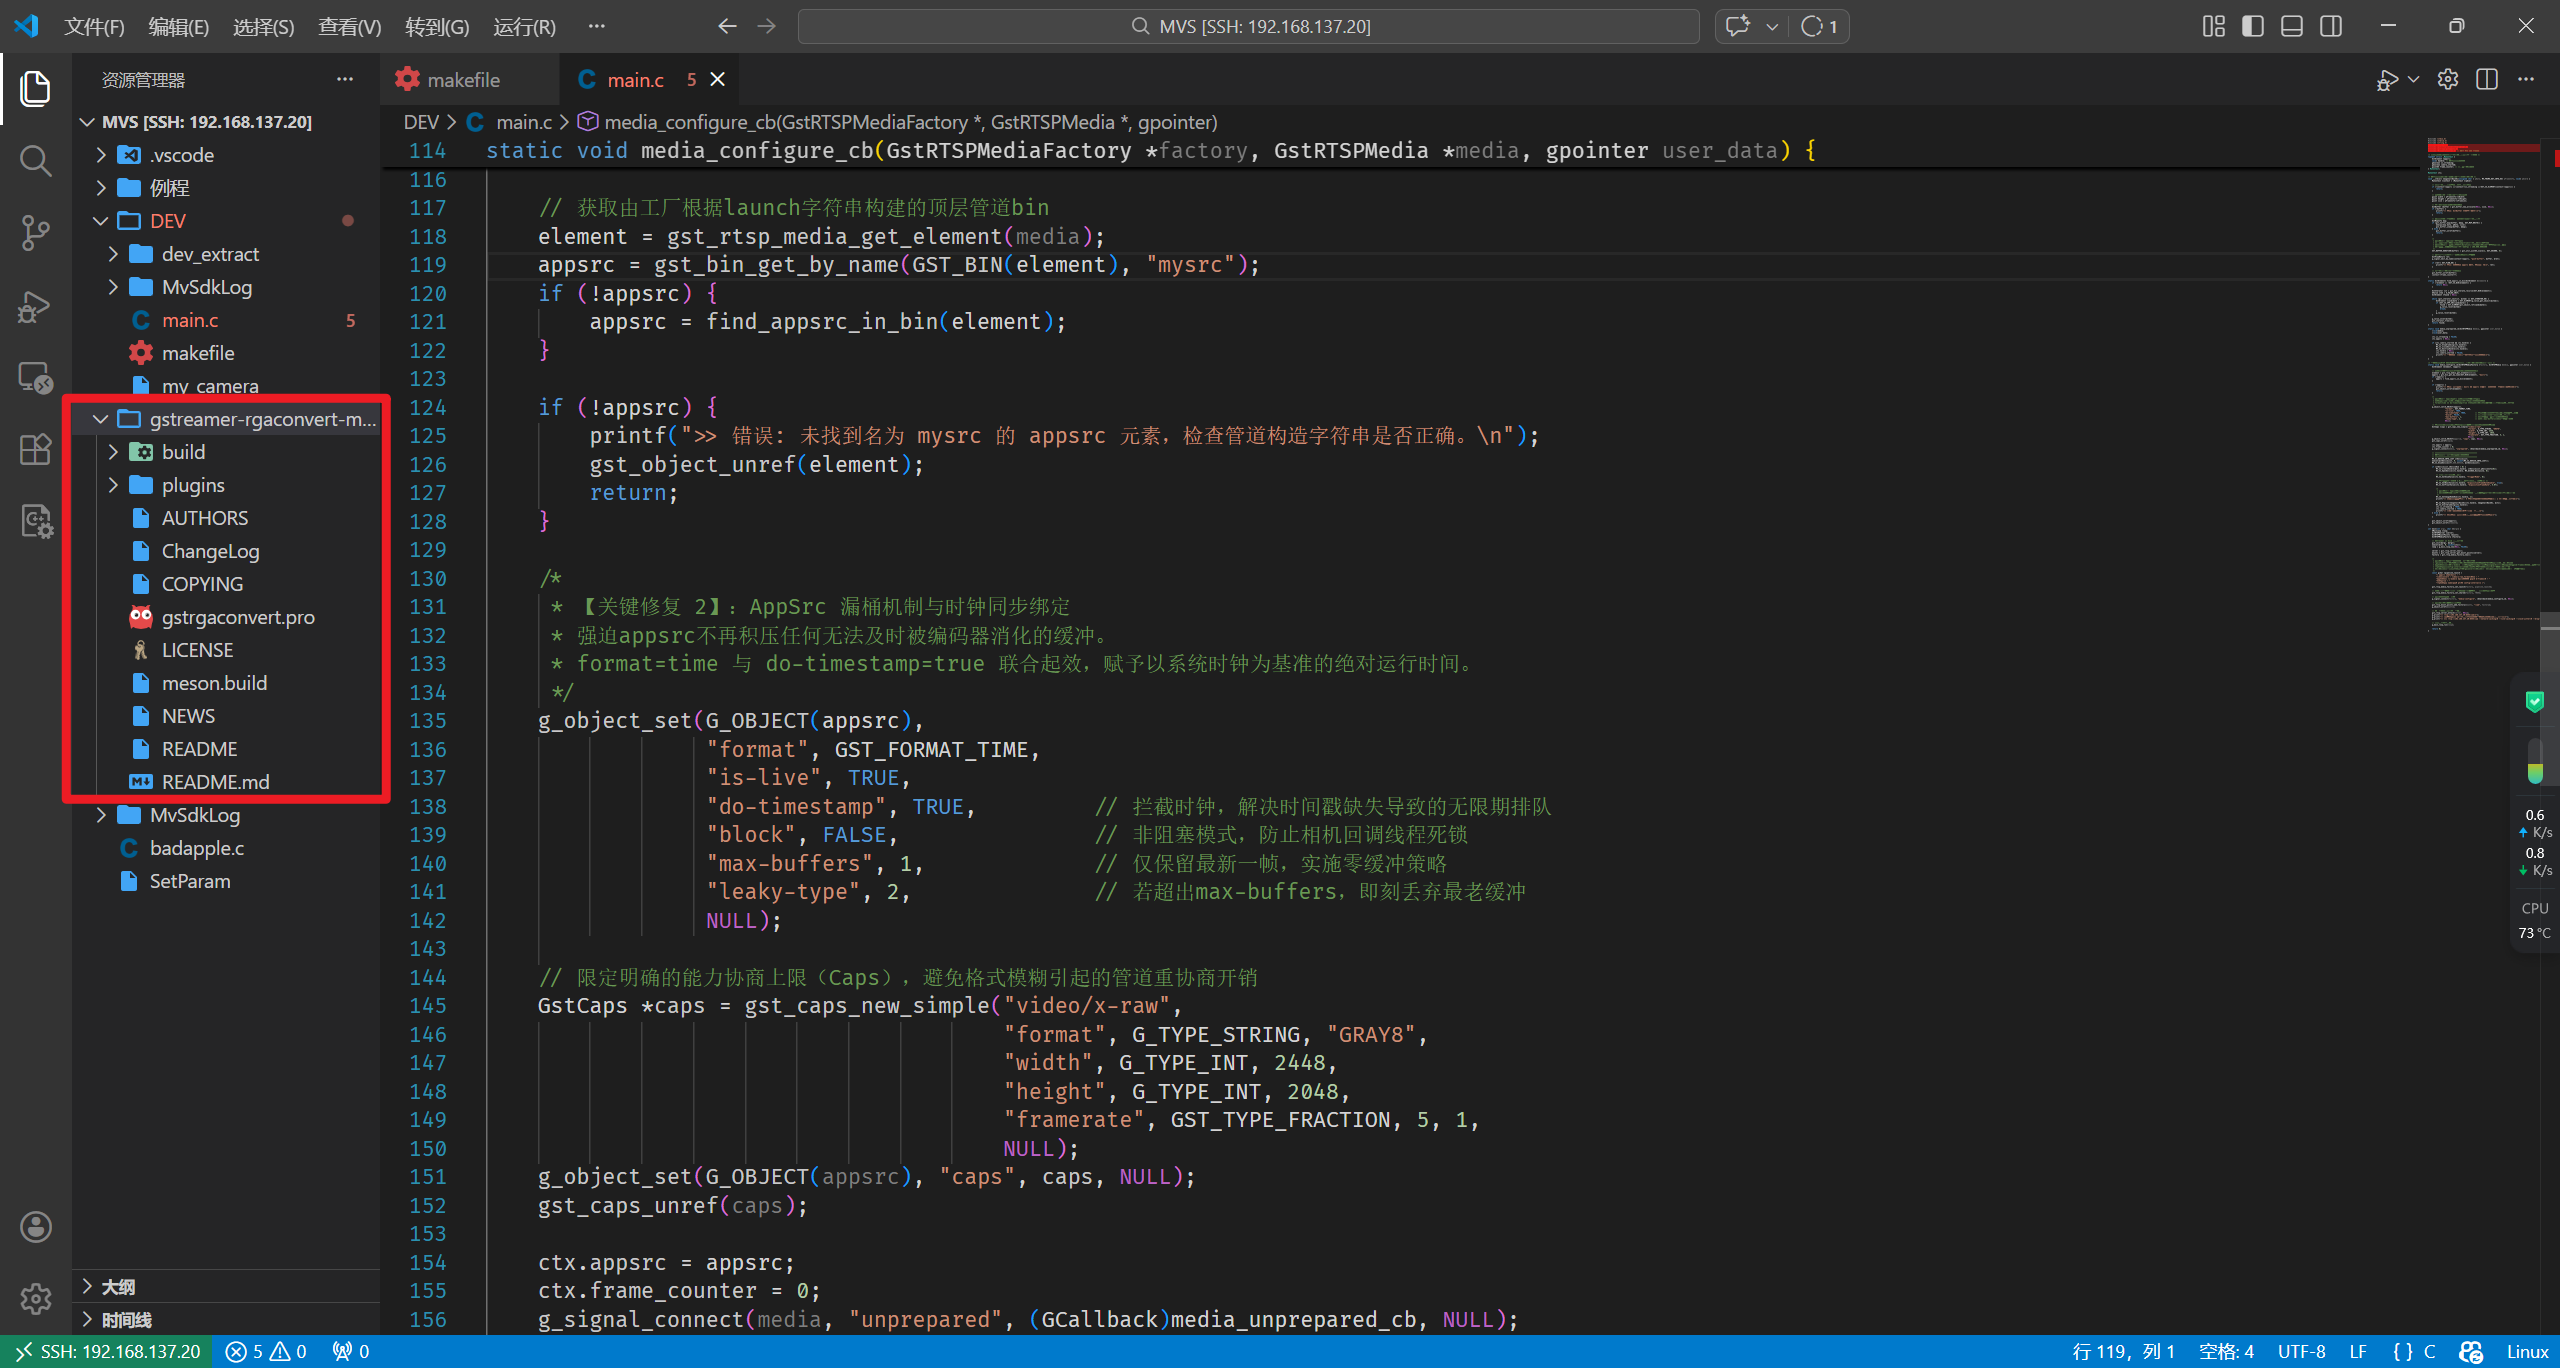Switch to the makefile tab
Viewport: 2560px width, 1368px height.
(462, 80)
